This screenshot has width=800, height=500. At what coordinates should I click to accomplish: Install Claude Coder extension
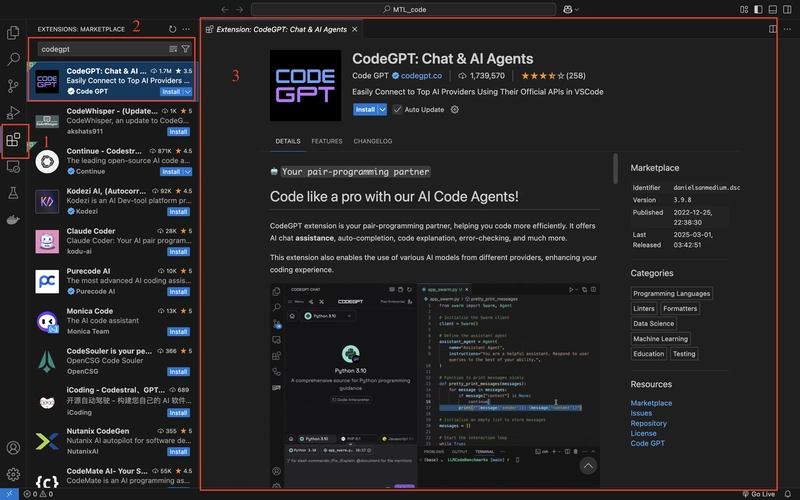[178, 252]
